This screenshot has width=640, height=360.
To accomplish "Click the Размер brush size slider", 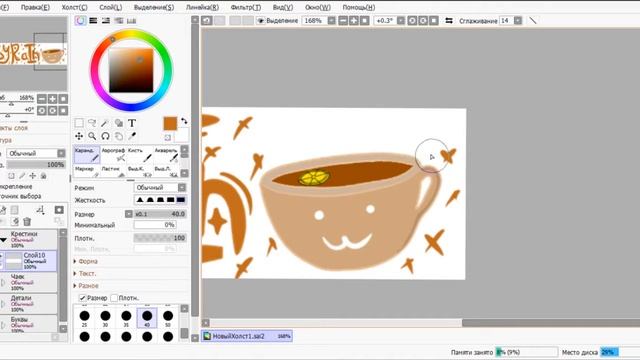I will [x=160, y=214].
